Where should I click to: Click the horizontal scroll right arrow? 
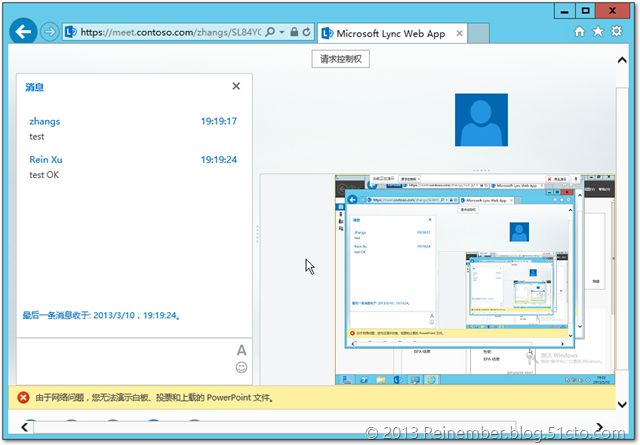[x=599, y=427]
